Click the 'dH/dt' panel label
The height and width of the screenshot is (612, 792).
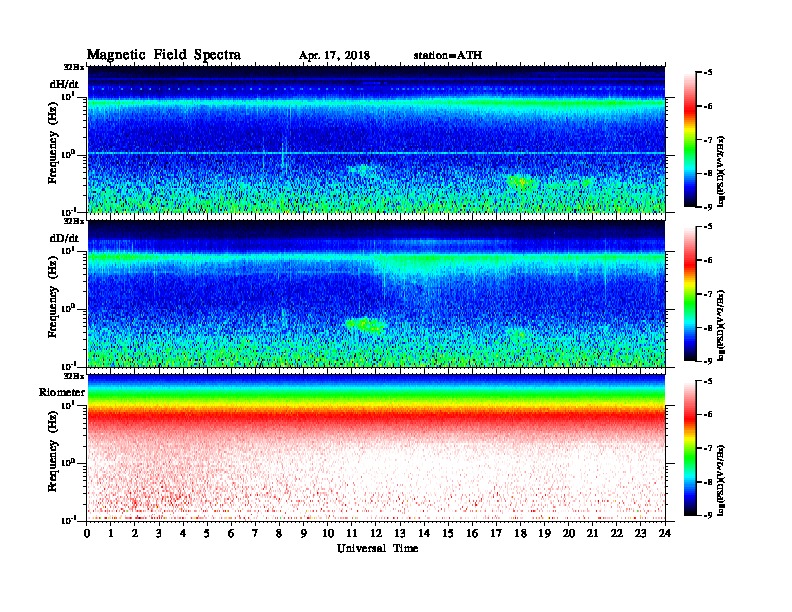point(64,84)
